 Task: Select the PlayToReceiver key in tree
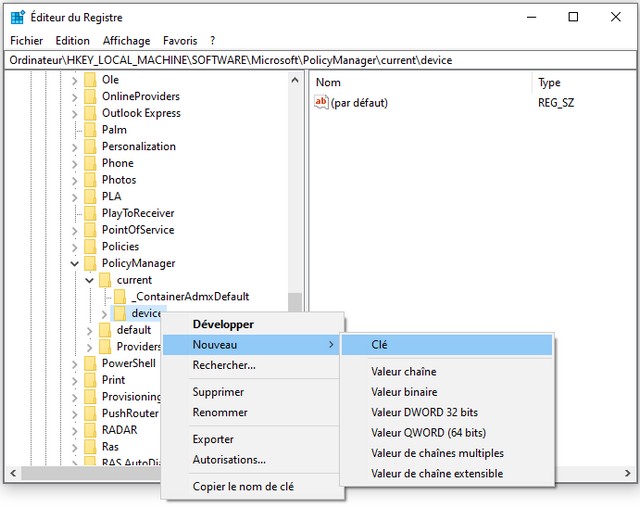tap(138, 213)
